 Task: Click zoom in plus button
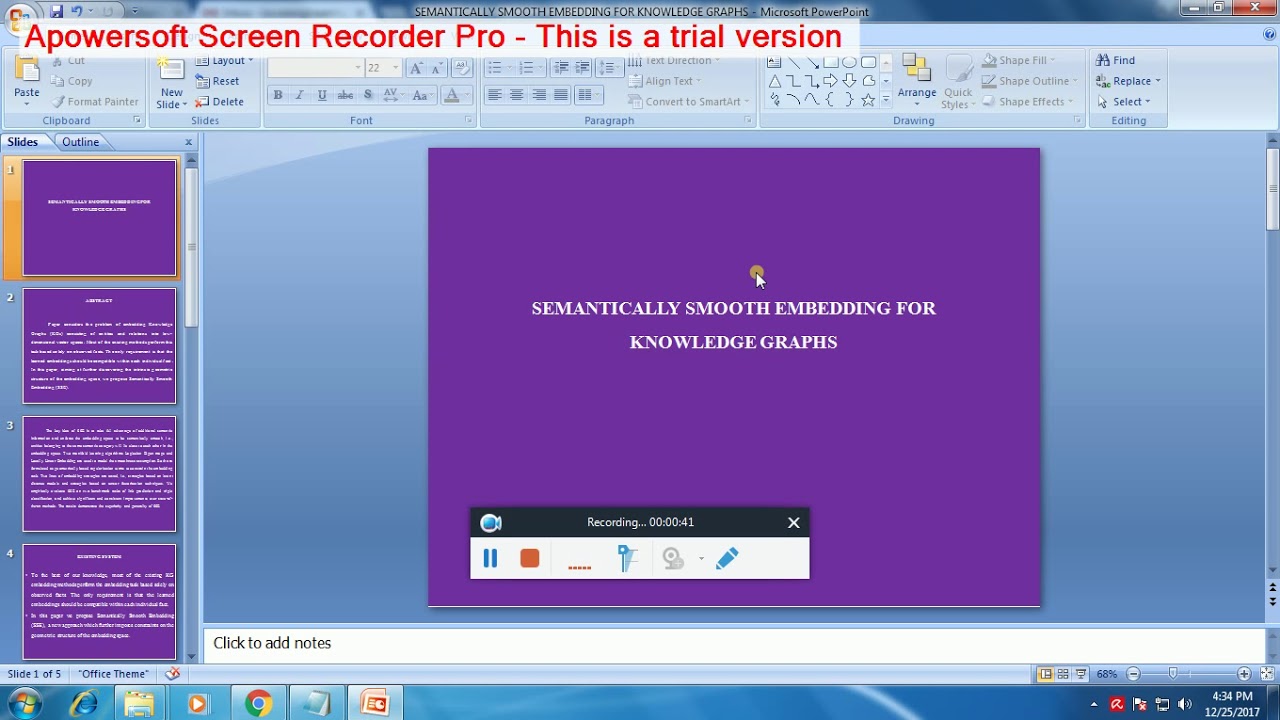pyautogui.click(x=1244, y=674)
